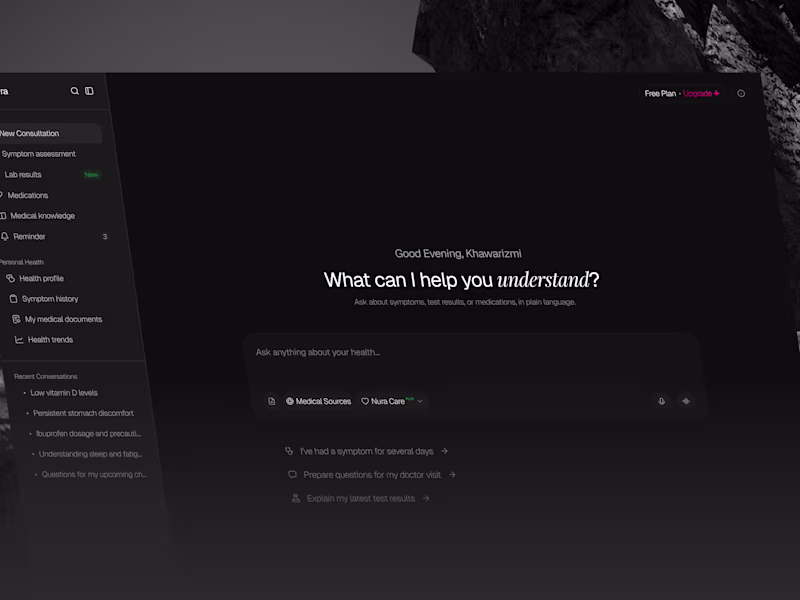Start a New Consultation
Screen dimensions: 800x600
50,133
